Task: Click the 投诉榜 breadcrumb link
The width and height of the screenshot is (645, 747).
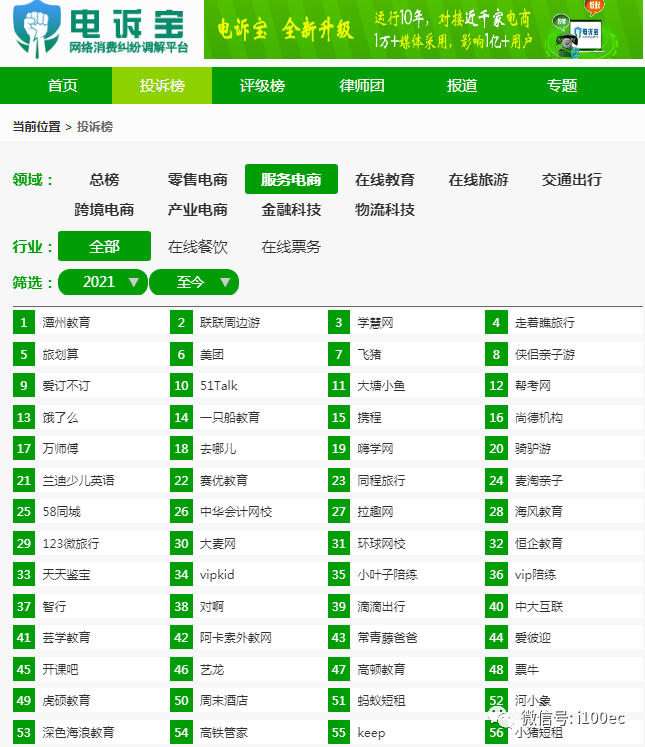Action: [x=96, y=127]
